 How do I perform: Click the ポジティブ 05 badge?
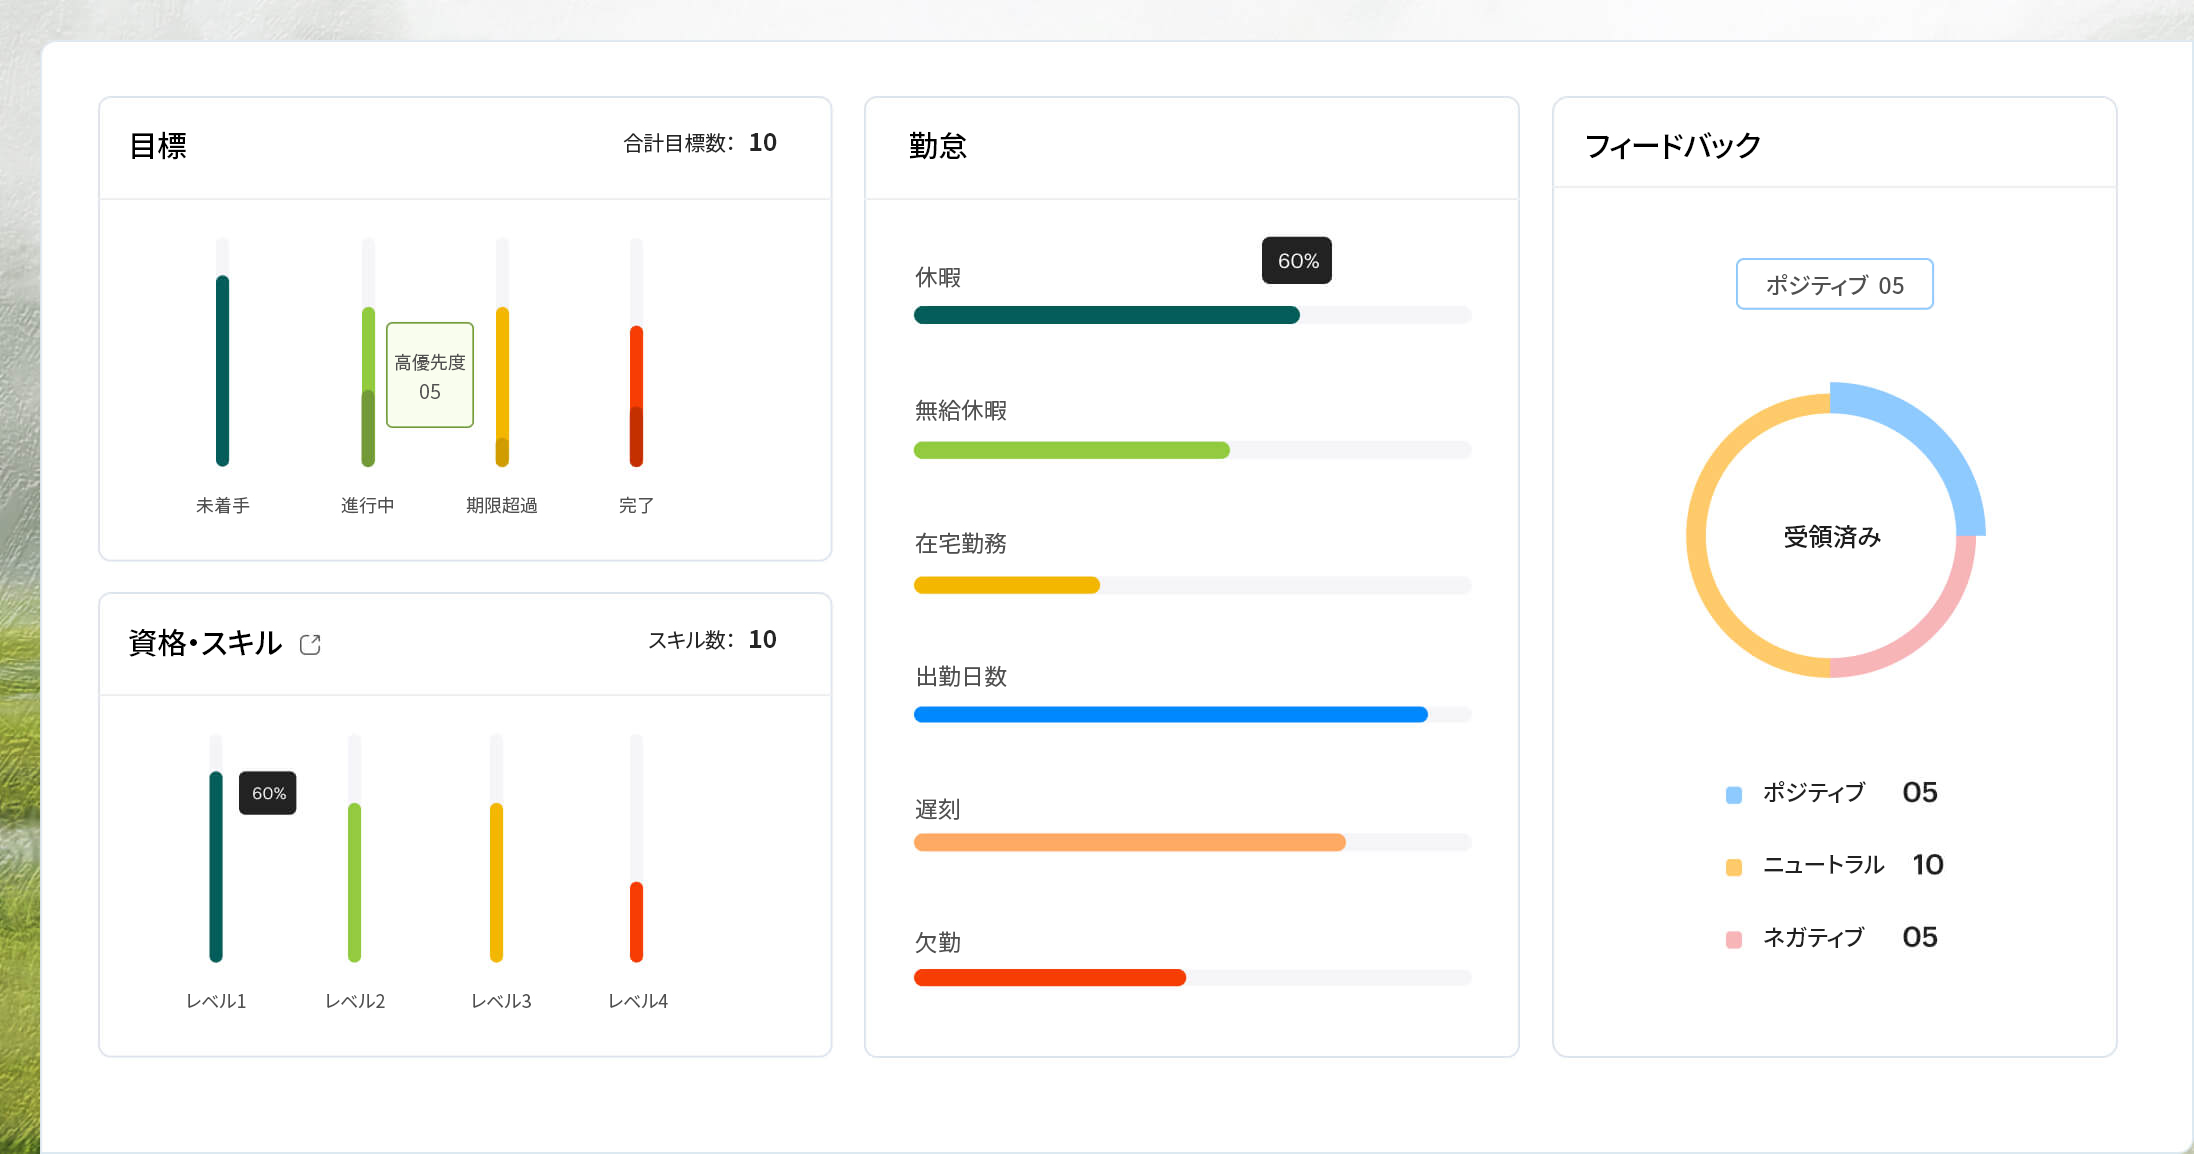click(1834, 284)
